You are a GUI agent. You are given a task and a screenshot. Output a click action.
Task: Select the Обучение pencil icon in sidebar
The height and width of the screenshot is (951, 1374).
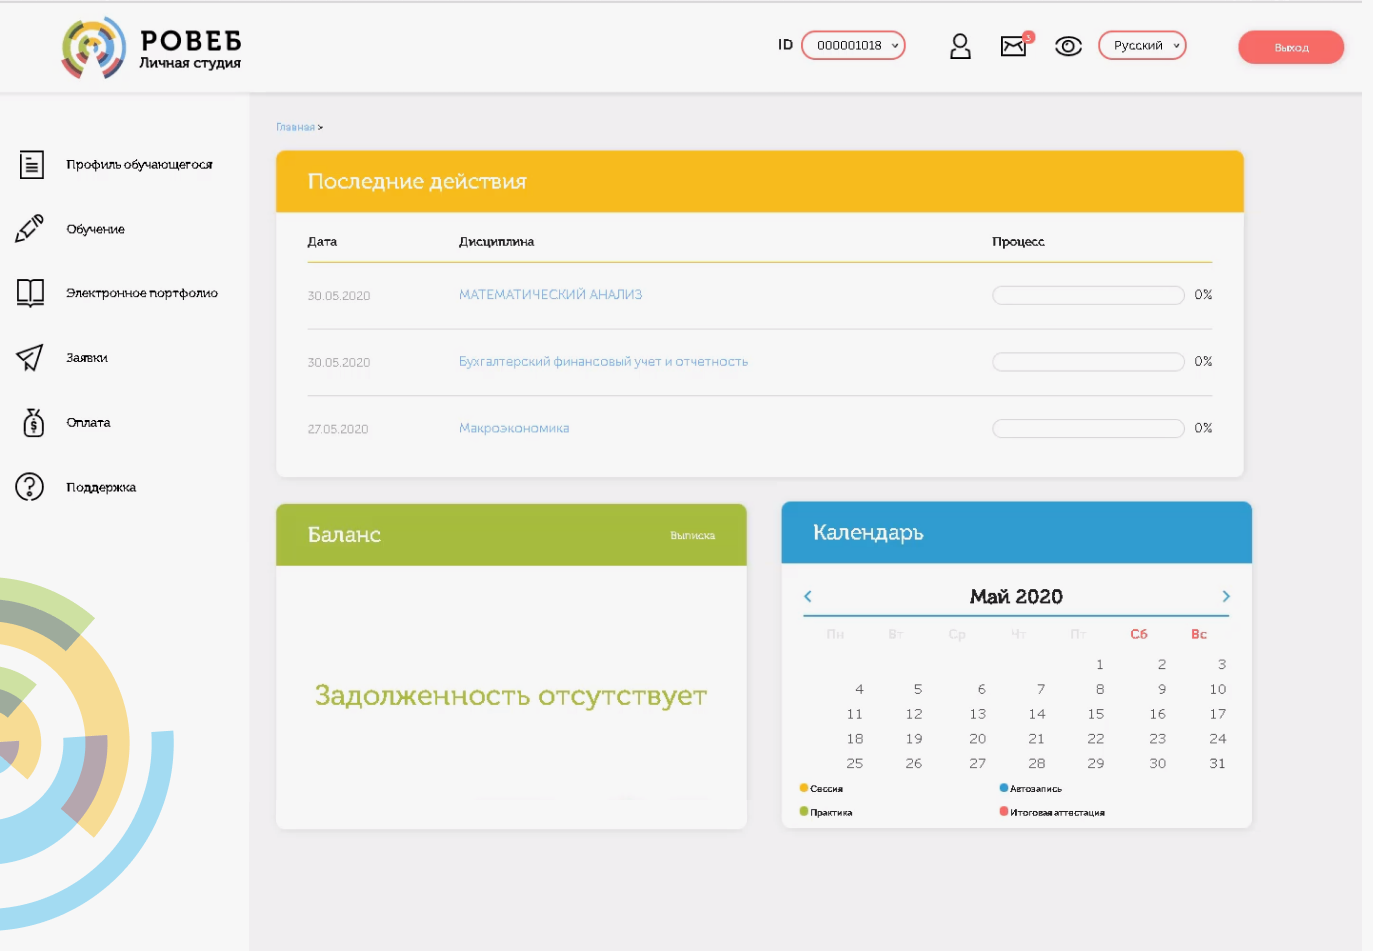click(31, 228)
